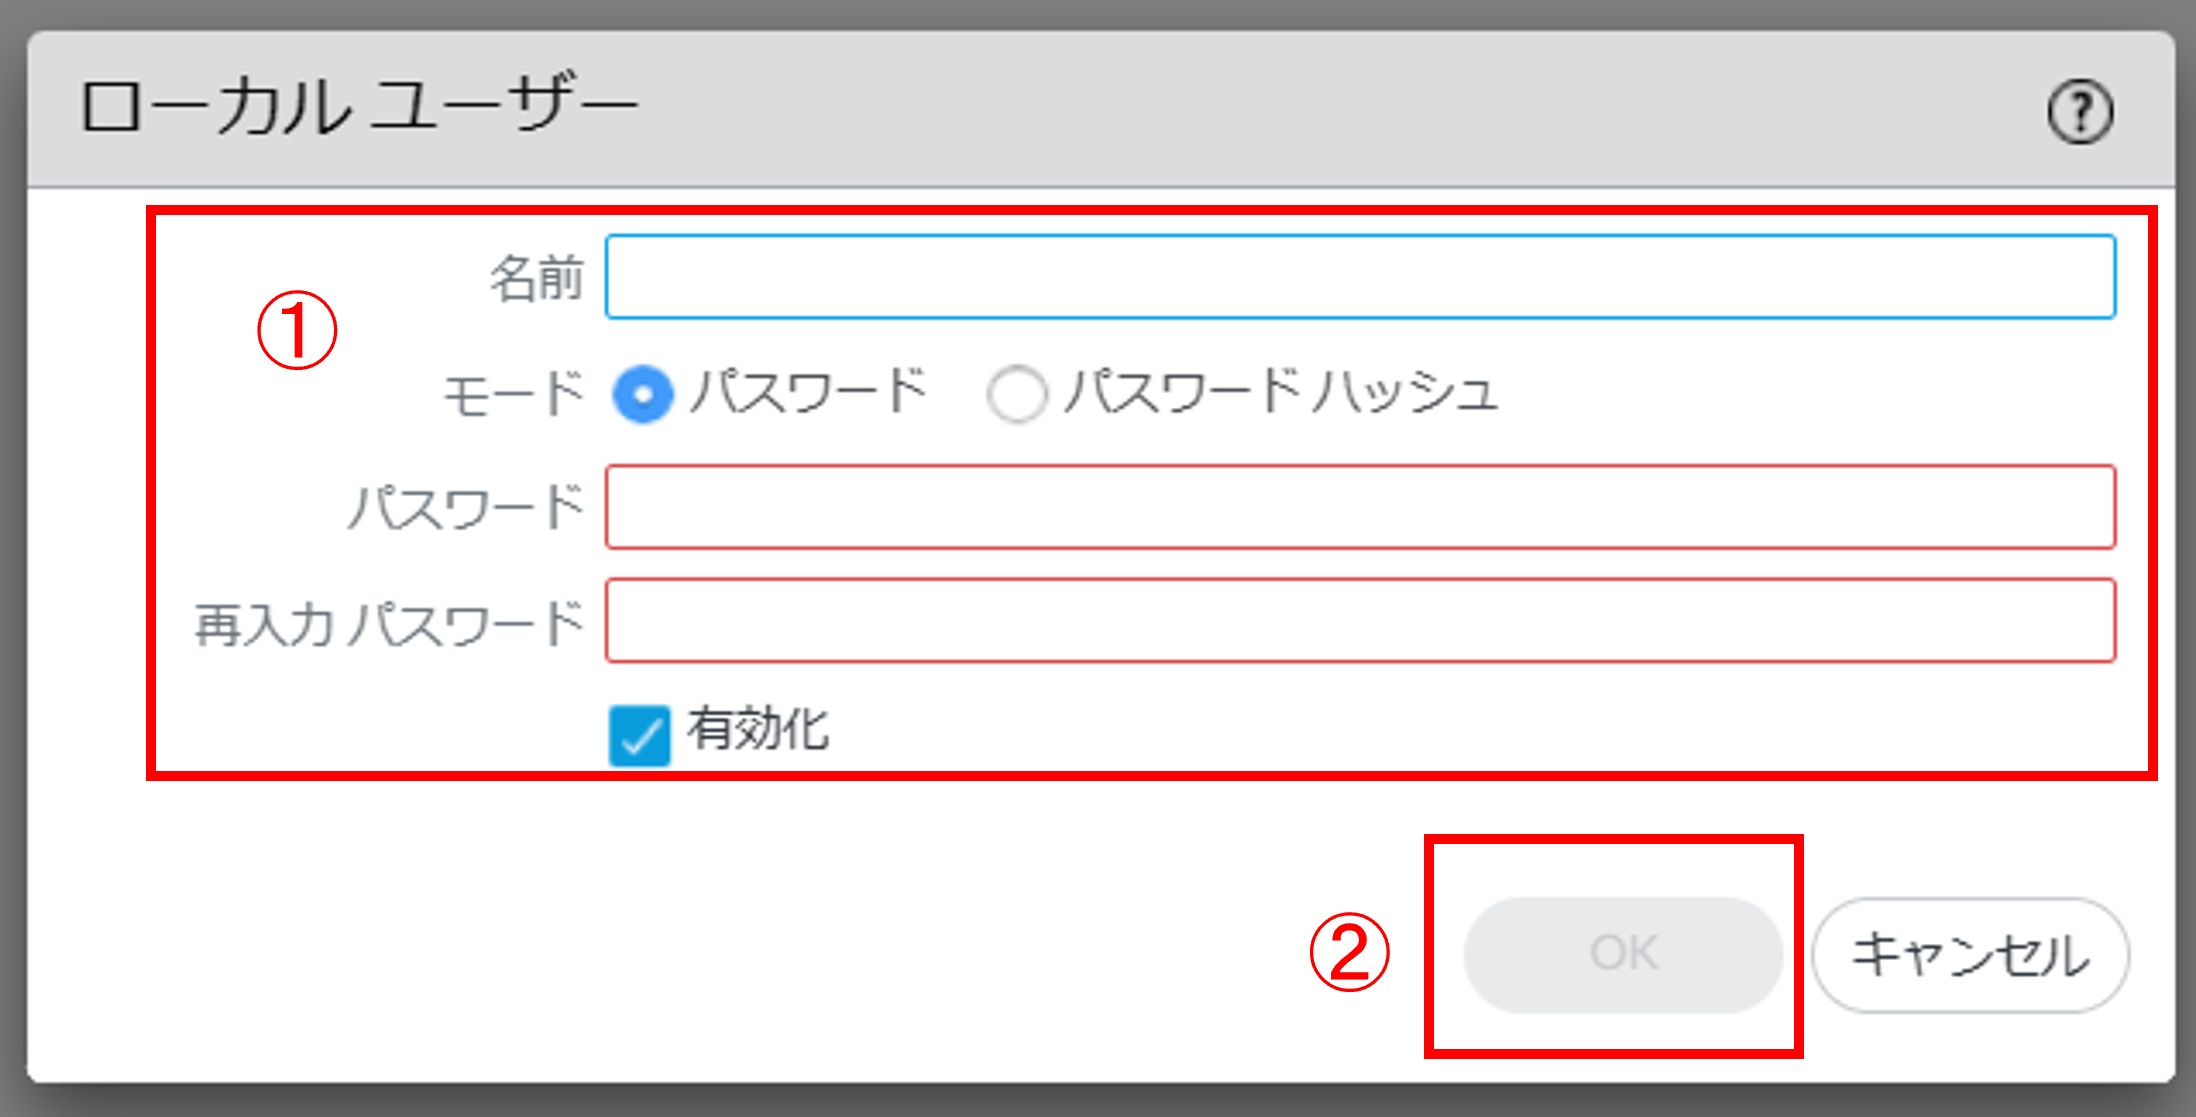The image size is (2196, 1117).
Task: Click the 名前 field label
Action: tap(536, 278)
